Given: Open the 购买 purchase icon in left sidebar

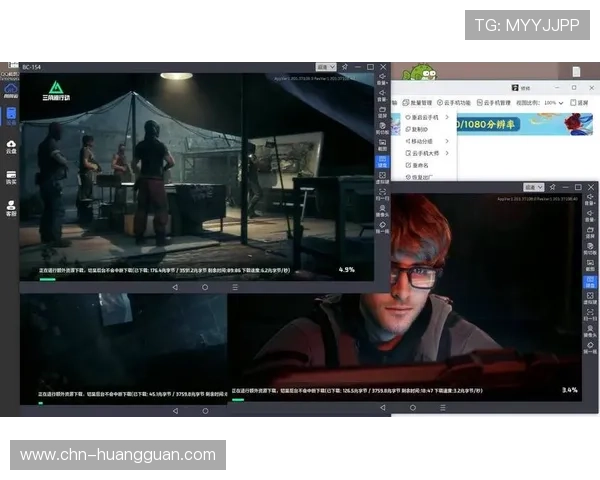Looking at the screenshot, I should [11, 177].
